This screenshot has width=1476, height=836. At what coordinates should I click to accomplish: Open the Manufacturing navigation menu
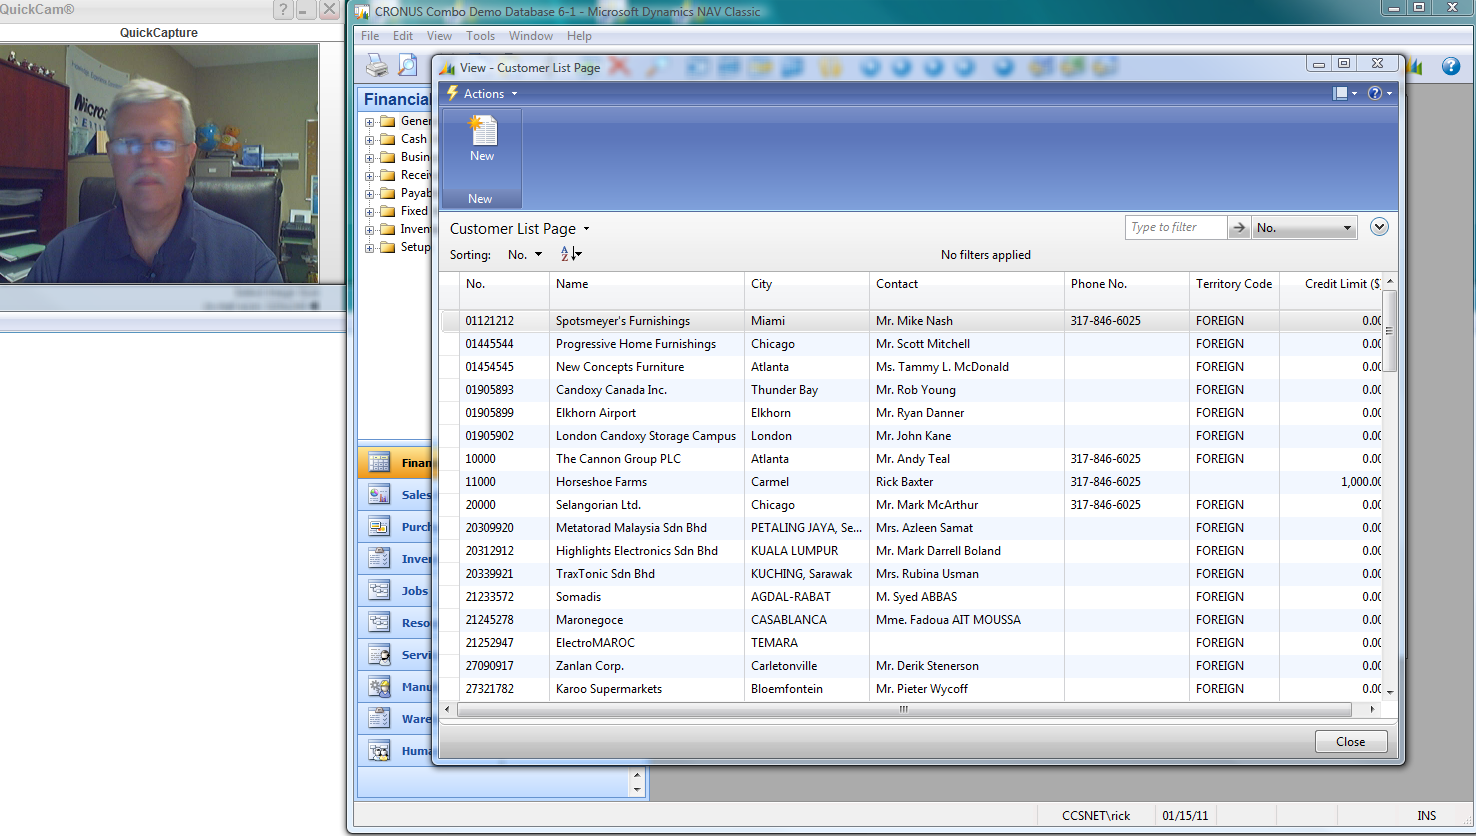pos(395,686)
